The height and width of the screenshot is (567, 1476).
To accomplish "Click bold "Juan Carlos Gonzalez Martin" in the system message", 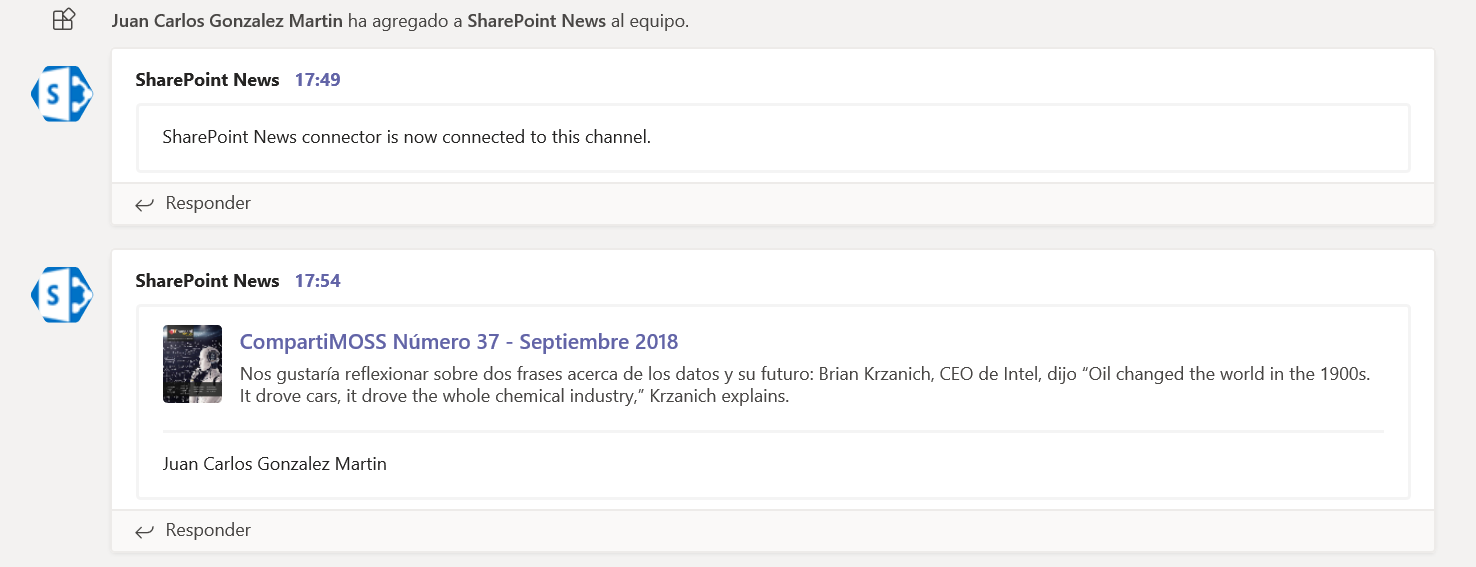I will tap(227, 21).
